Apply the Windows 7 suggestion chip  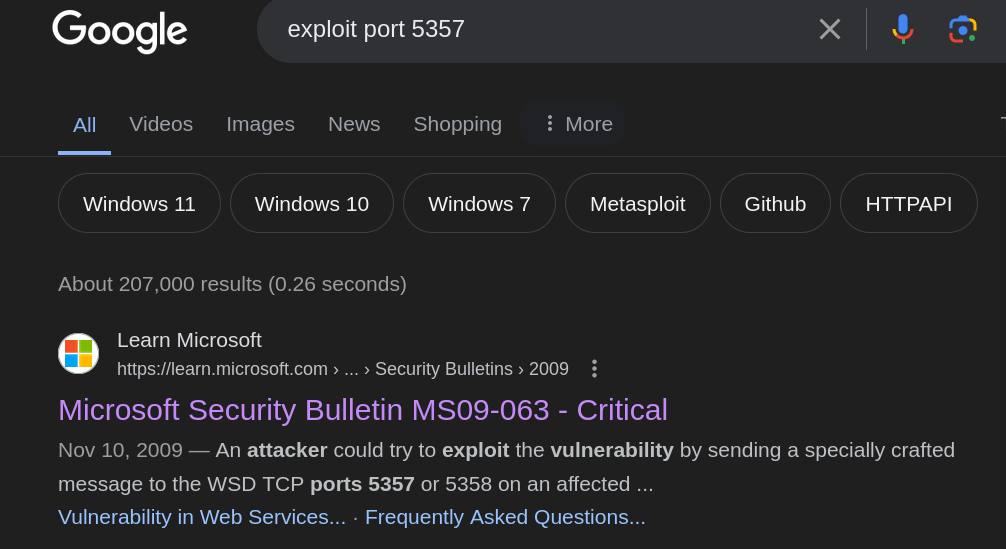coord(479,203)
